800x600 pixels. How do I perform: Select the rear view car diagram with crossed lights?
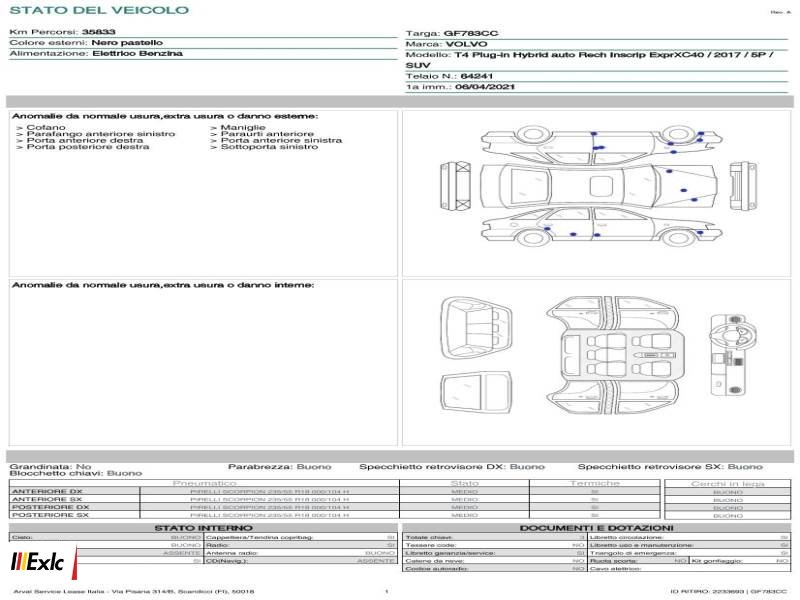(456, 186)
